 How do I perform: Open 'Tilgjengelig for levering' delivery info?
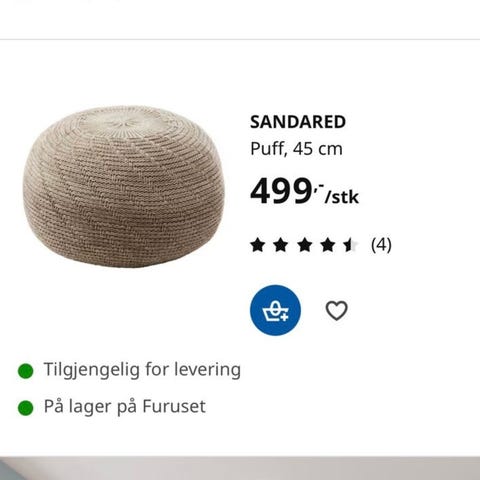[x=142, y=370]
